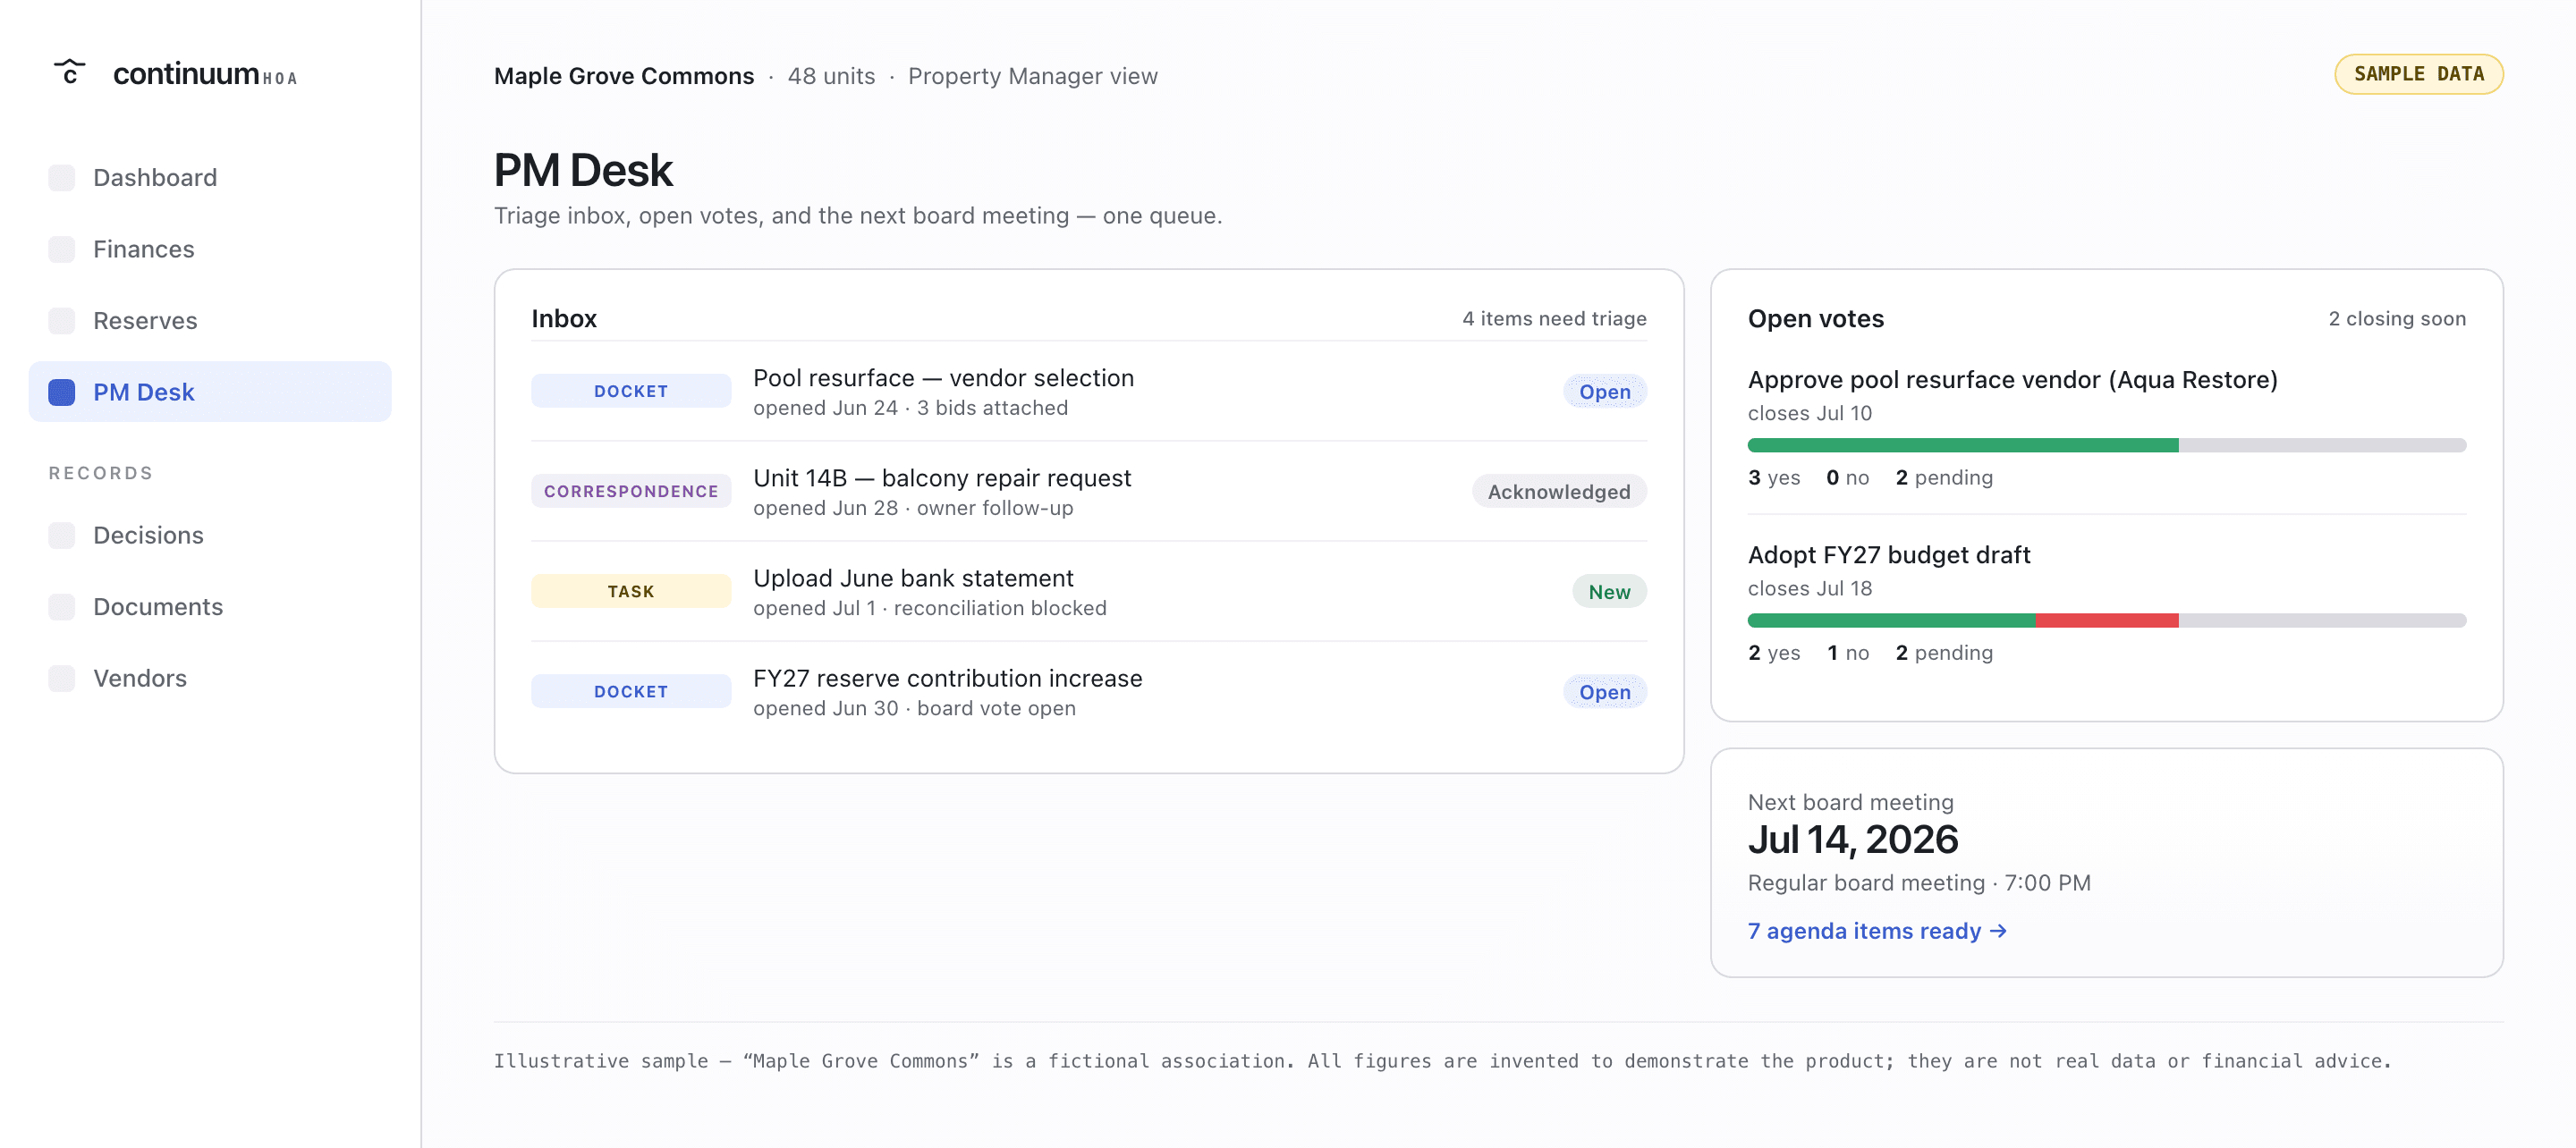The height and width of the screenshot is (1148, 2576).
Task: Click the Continuum logo icon
Action: coord(69,72)
